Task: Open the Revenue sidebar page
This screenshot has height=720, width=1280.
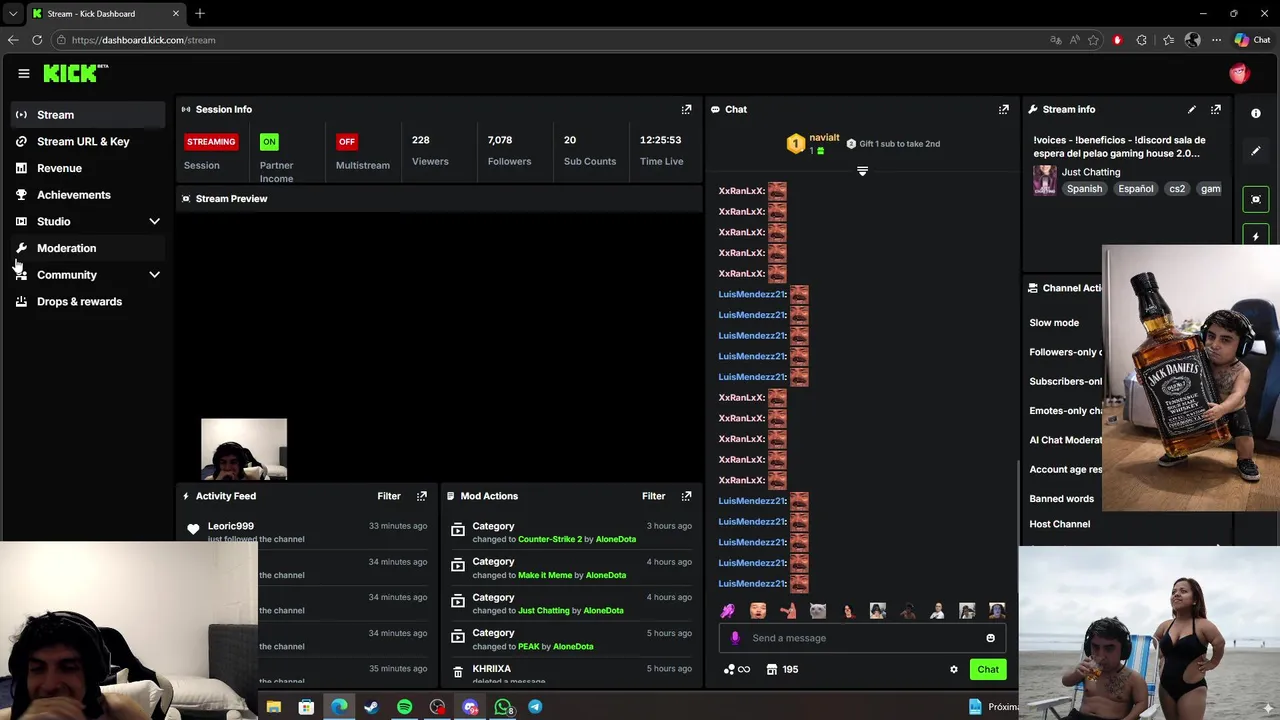Action: 89,168
